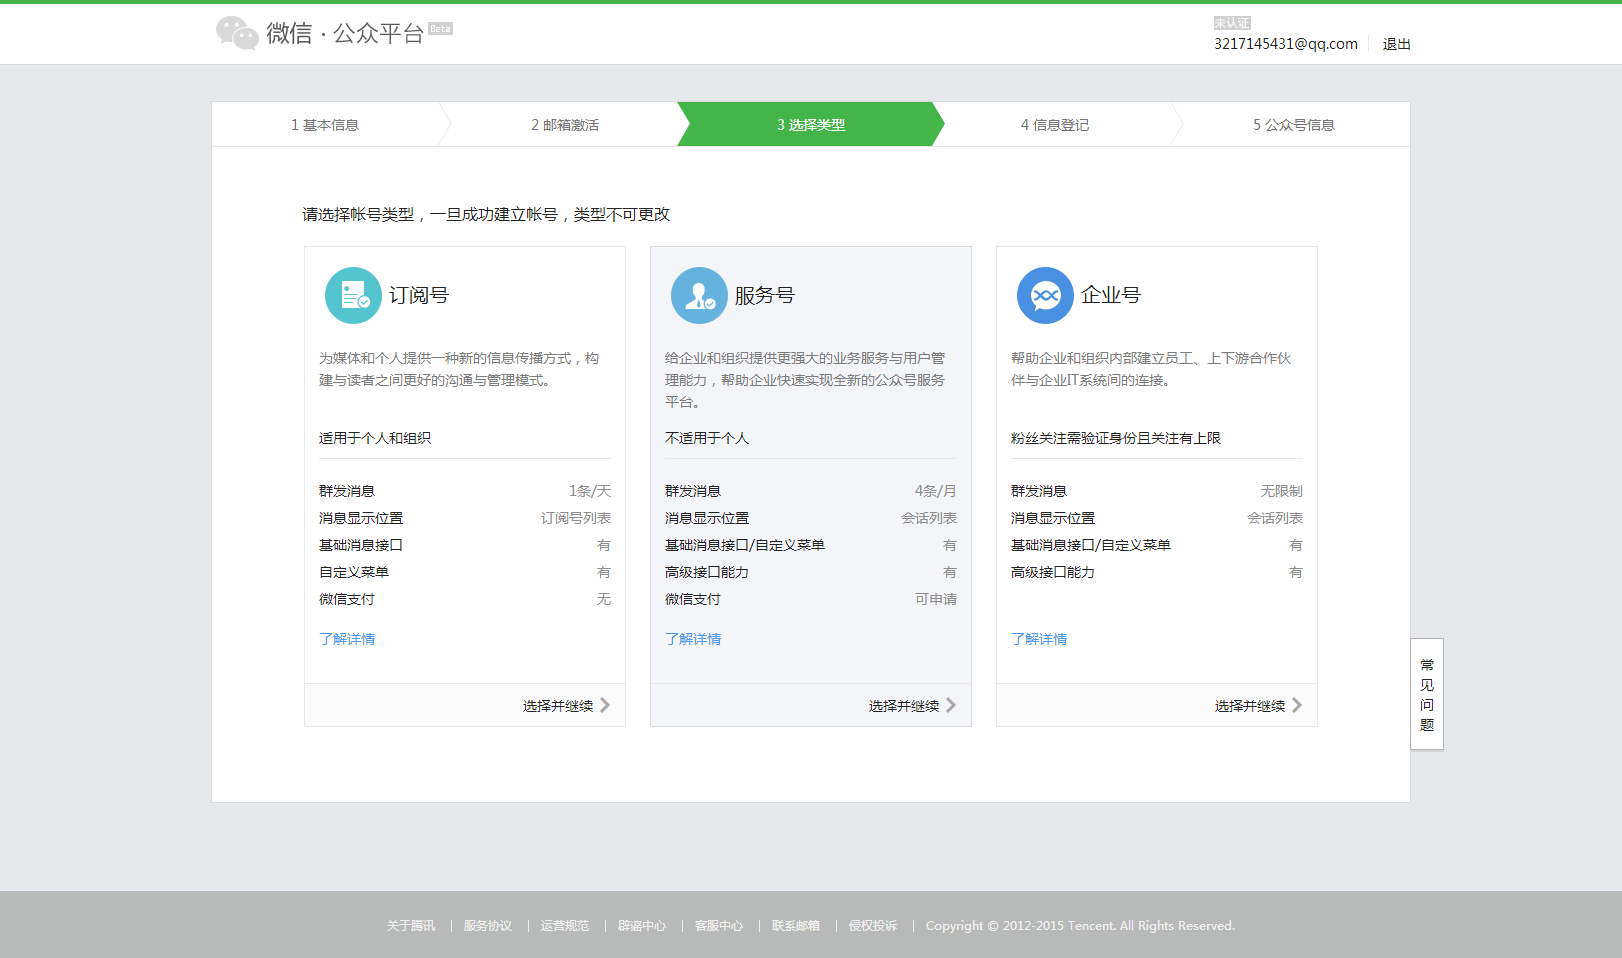The image size is (1622, 958).
Task: Select step 2 邮箱激活 tab
Action: click(565, 125)
